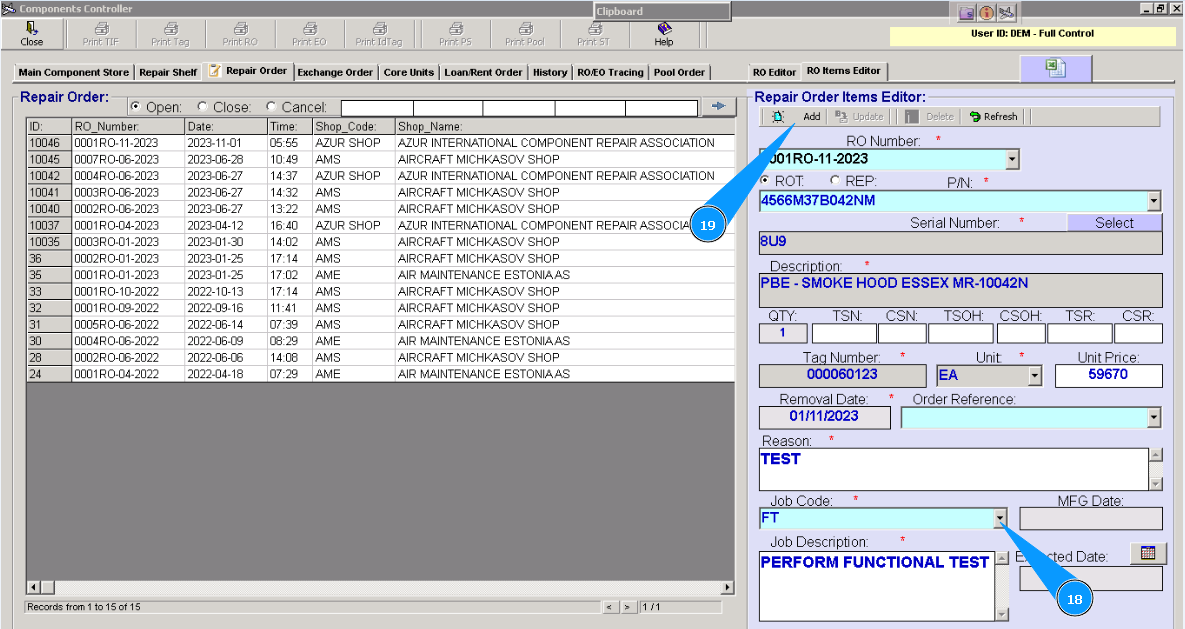Click the Print PS printer icon
The image size is (1185, 629).
tap(456, 28)
